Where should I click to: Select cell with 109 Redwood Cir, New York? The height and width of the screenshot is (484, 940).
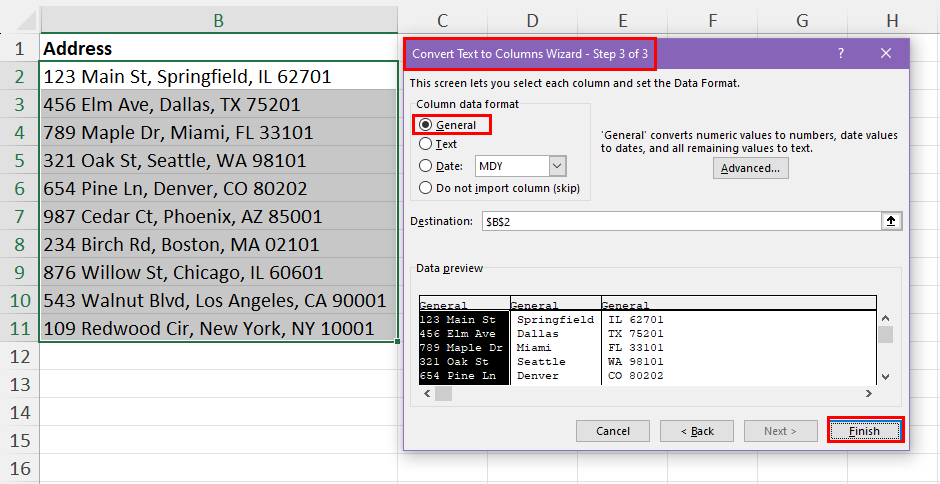(219, 328)
